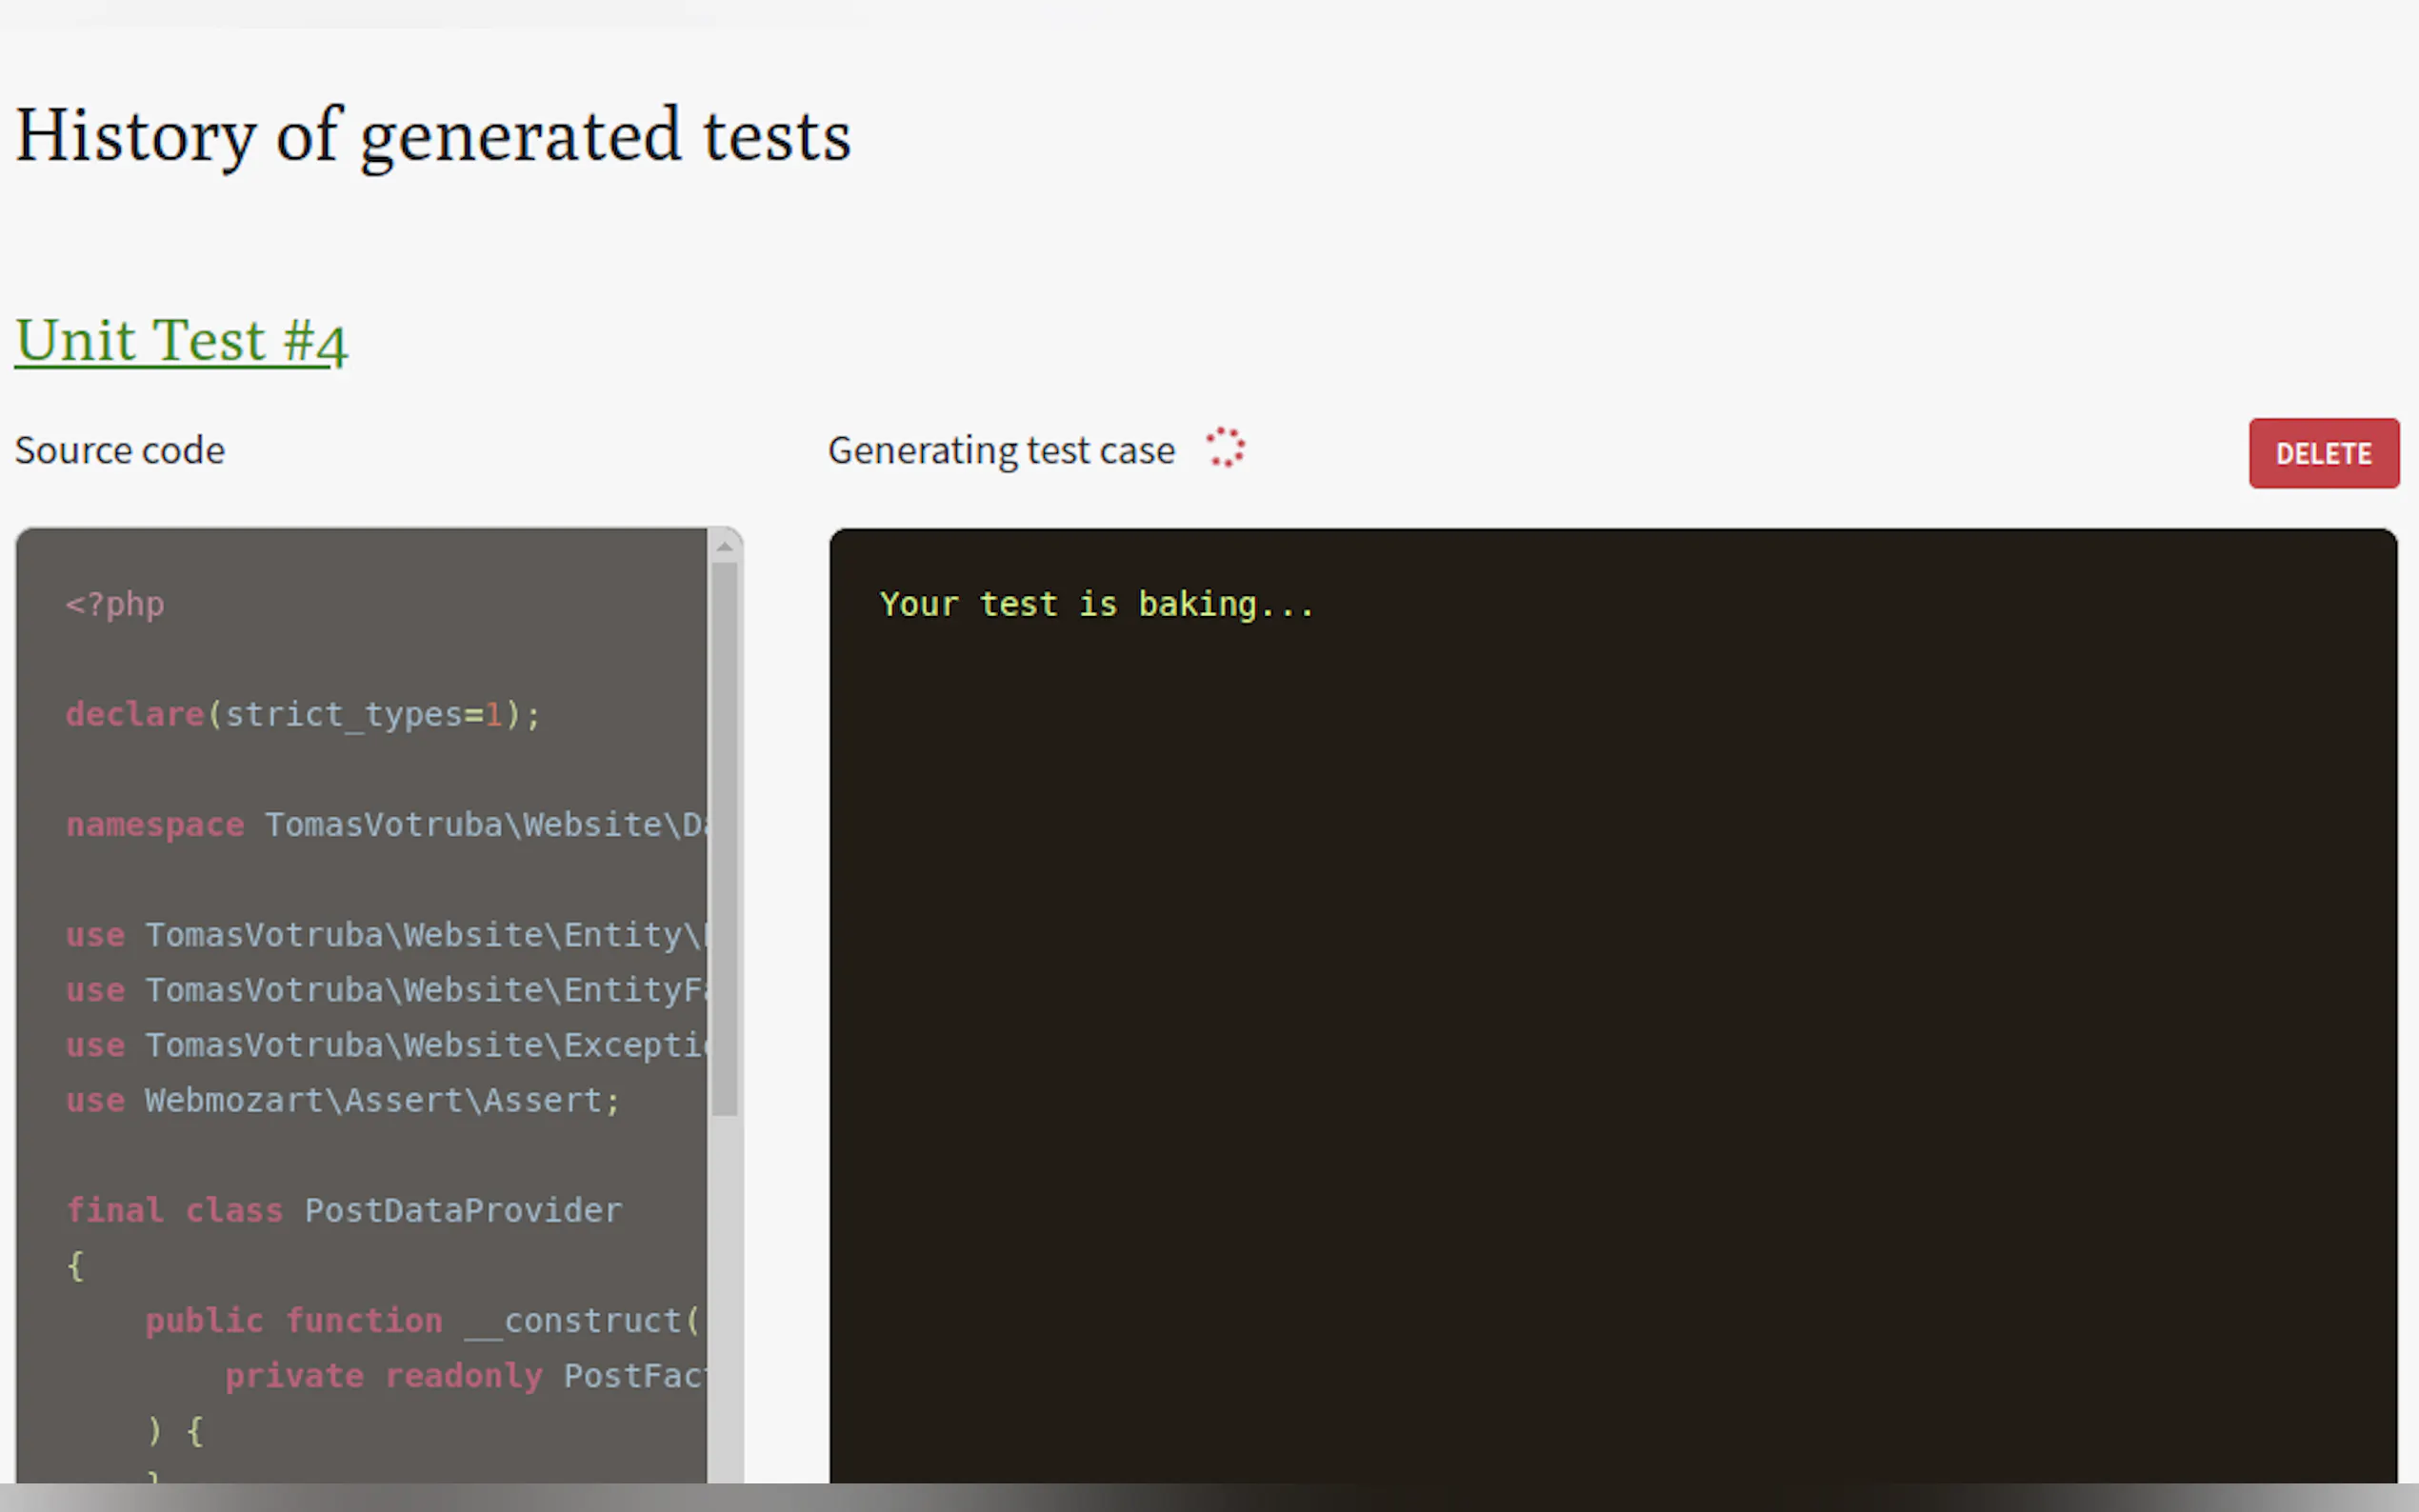Click the red loading spinner icon
The width and height of the screenshot is (2419, 1512).
coord(1224,448)
